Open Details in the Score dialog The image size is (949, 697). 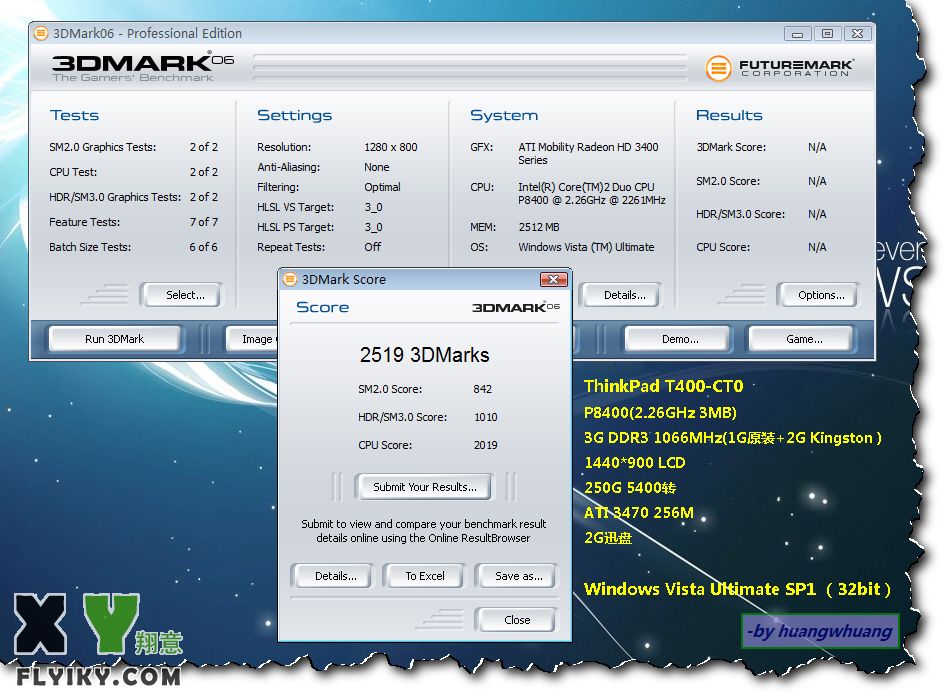tap(332, 576)
